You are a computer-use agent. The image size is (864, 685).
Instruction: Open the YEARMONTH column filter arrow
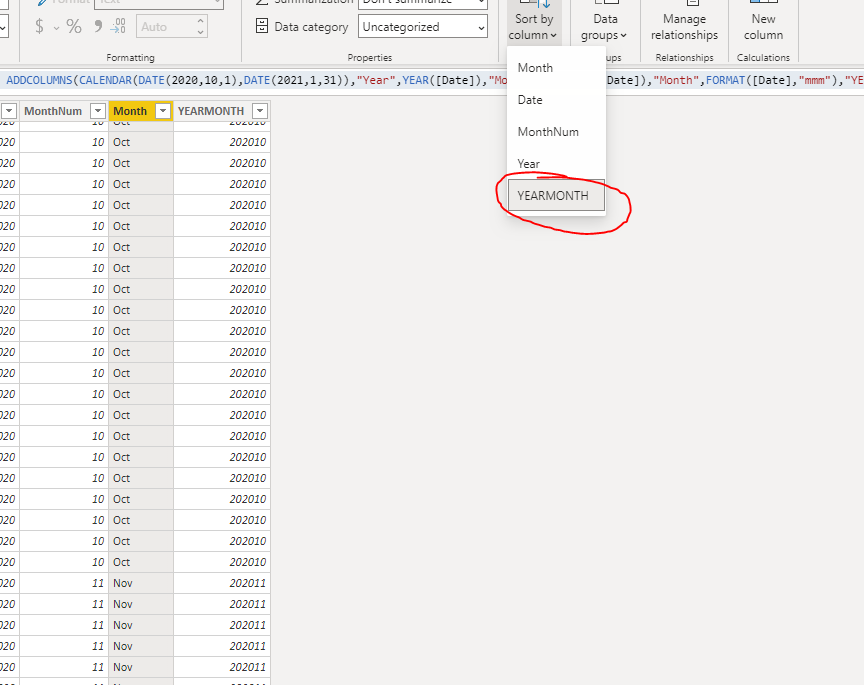pyautogui.click(x=260, y=111)
